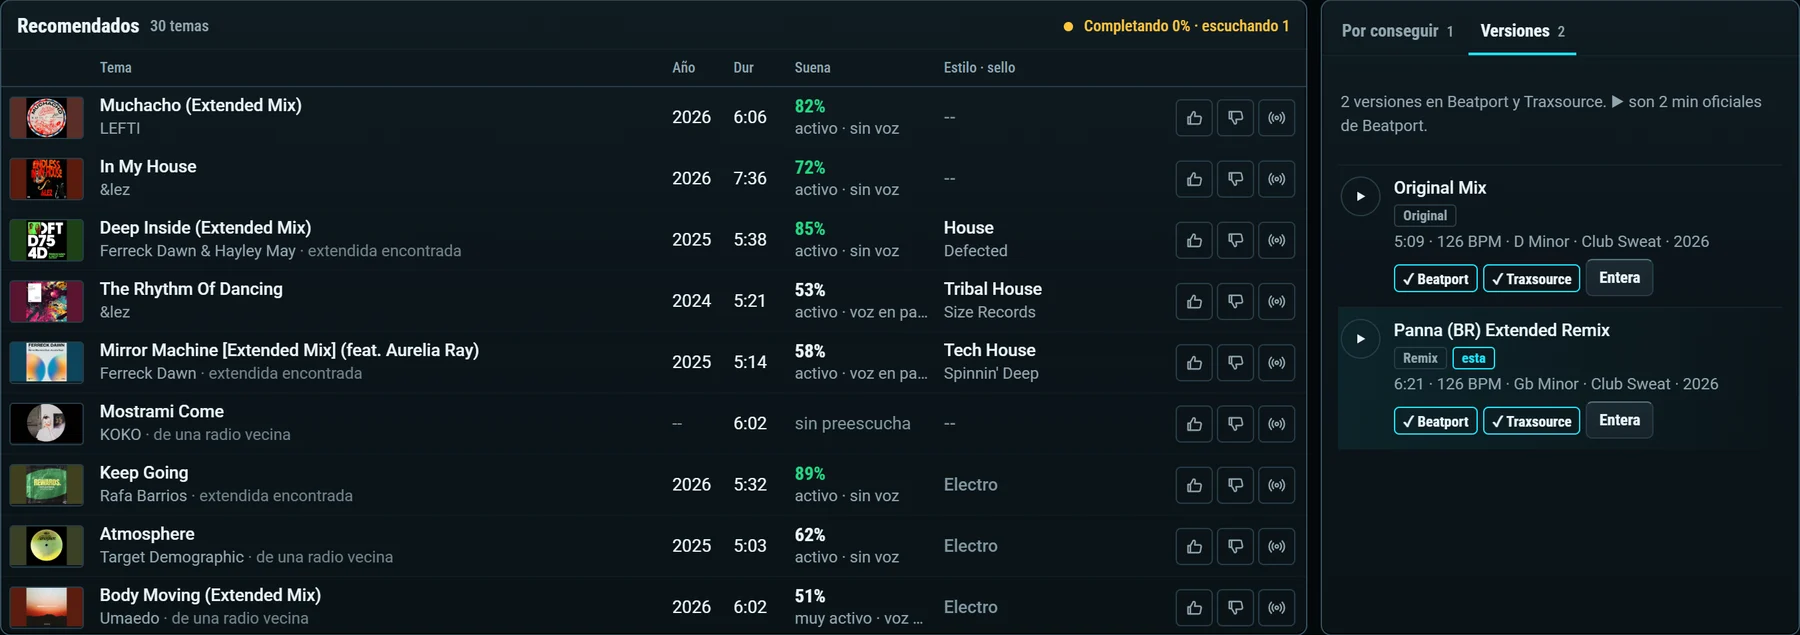
Task: Switch to Por conseguir tab
Action: (1397, 31)
